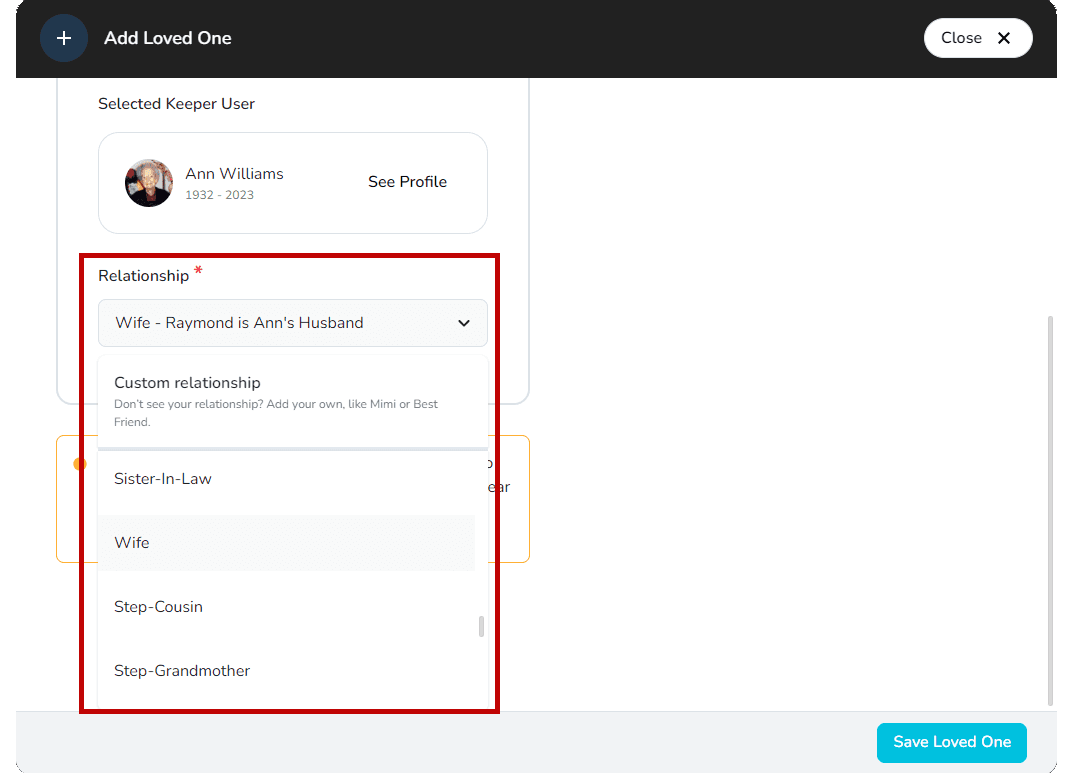Click Ann Williams' profile photo
1071x773 pixels.
[x=148, y=183]
